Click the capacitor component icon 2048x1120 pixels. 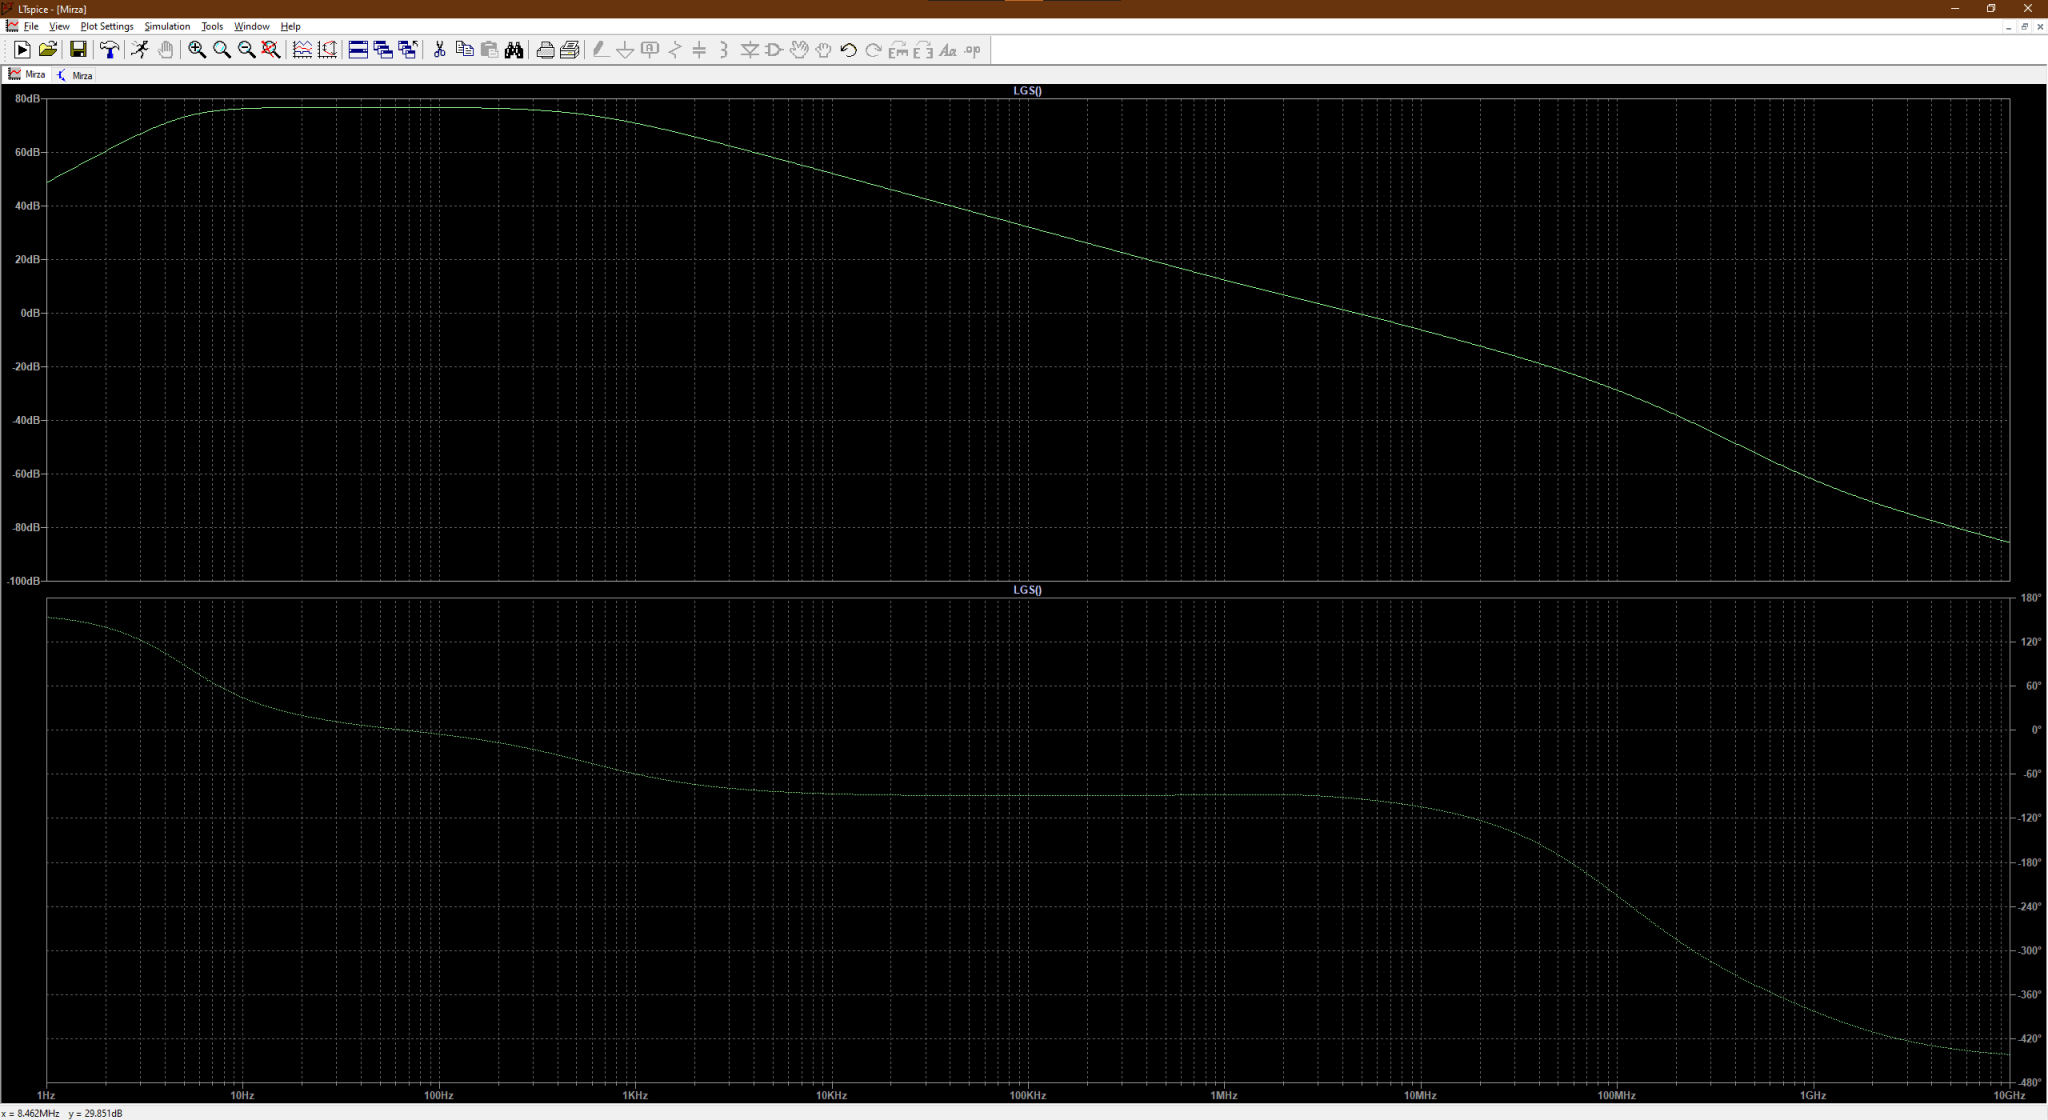point(699,50)
